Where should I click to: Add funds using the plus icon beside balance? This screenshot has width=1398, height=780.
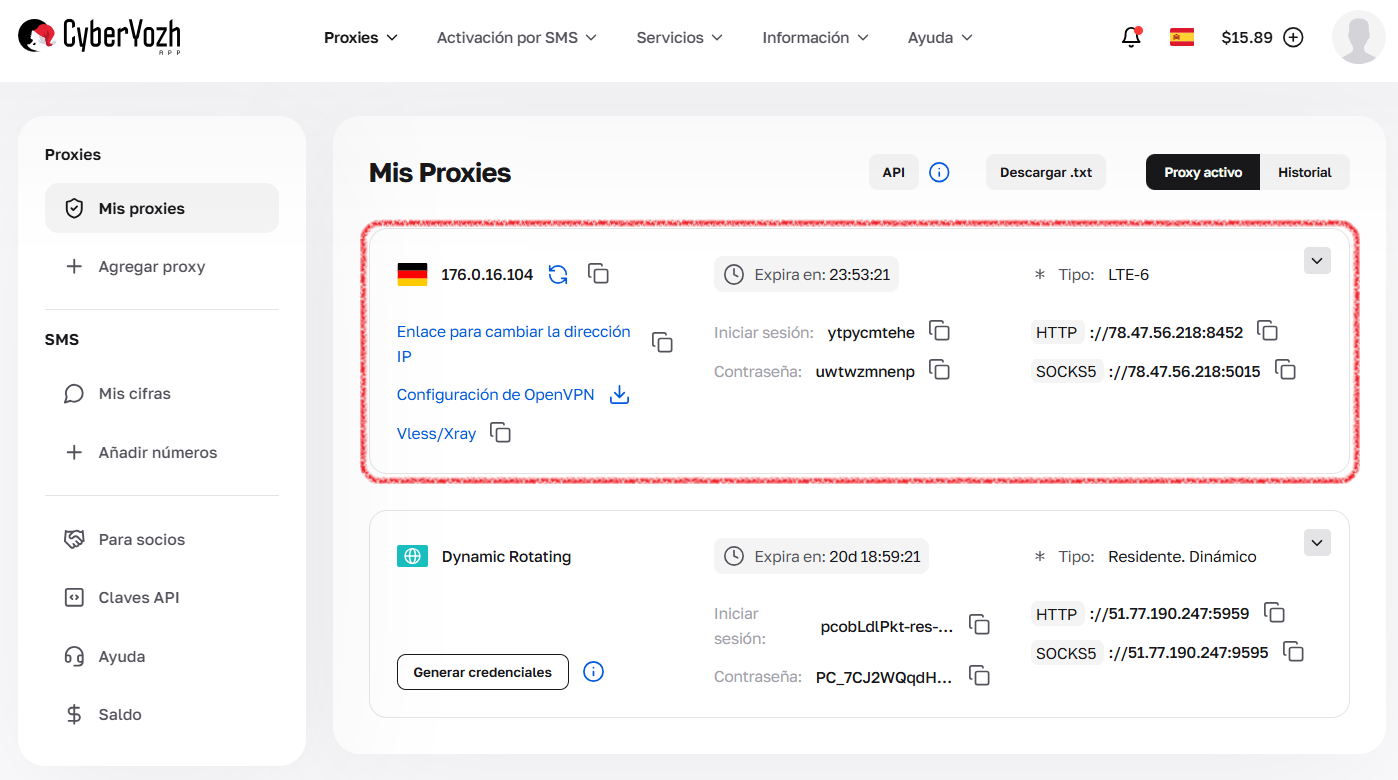[1294, 36]
